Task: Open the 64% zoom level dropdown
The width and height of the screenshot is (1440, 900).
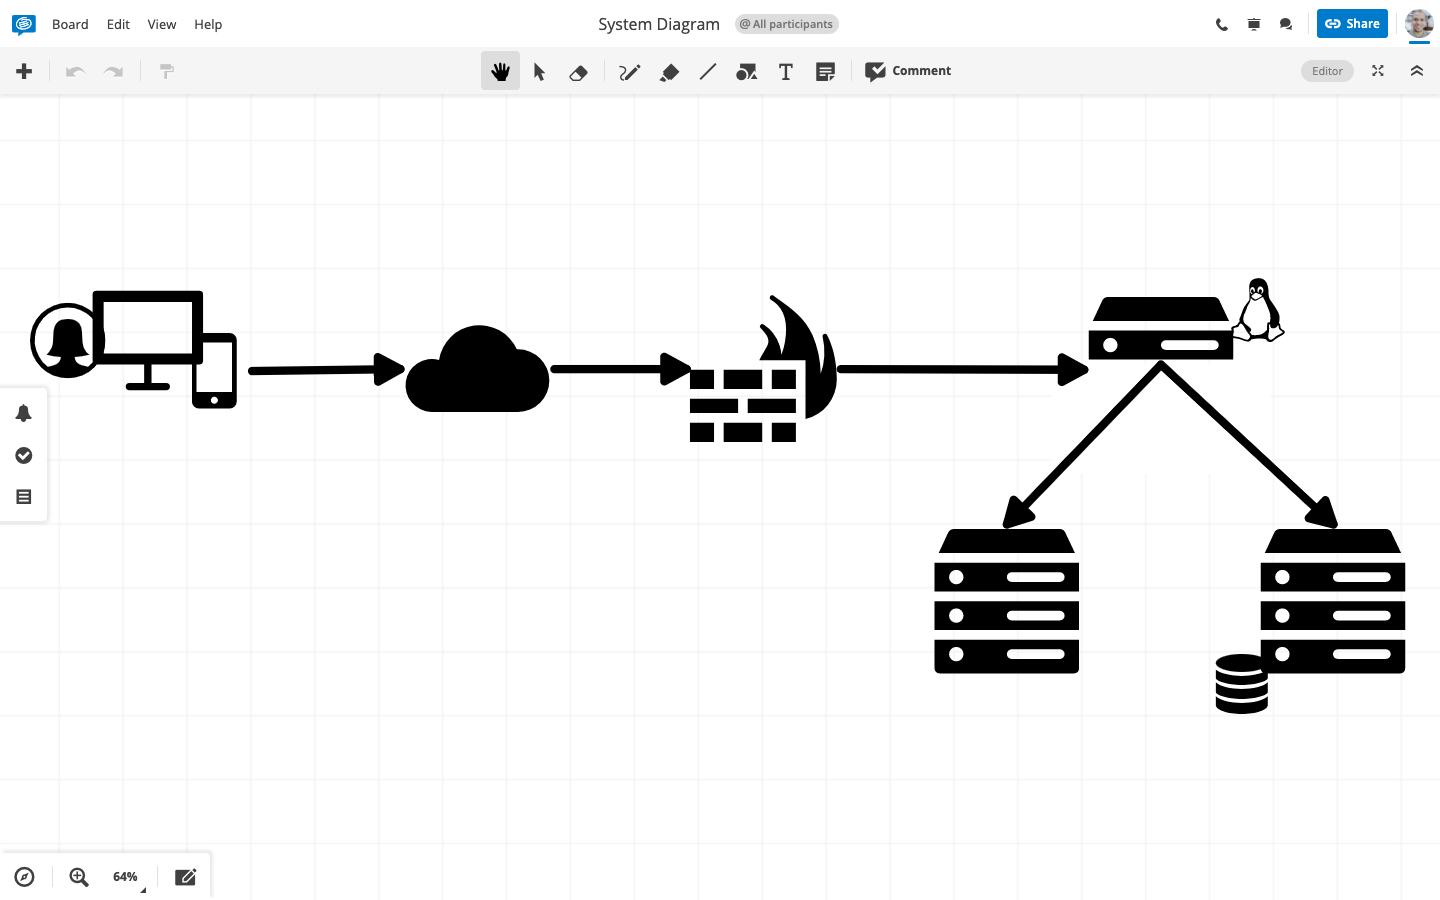Action: [127, 877]
